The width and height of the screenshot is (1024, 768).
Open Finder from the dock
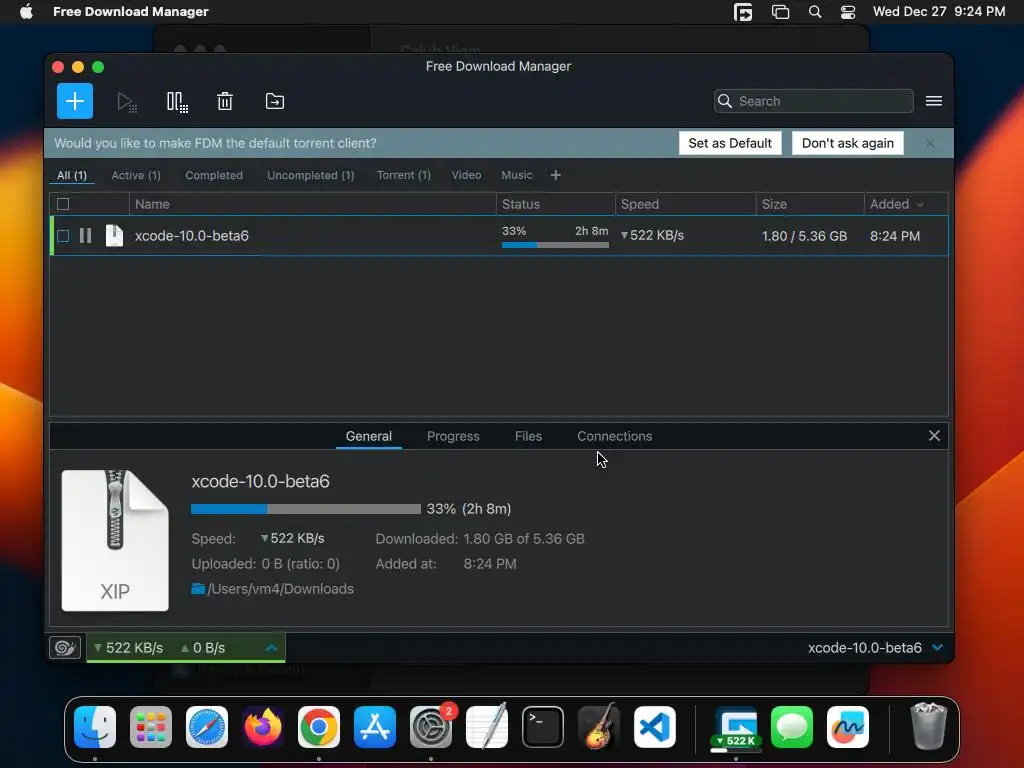tap(95, 727)
